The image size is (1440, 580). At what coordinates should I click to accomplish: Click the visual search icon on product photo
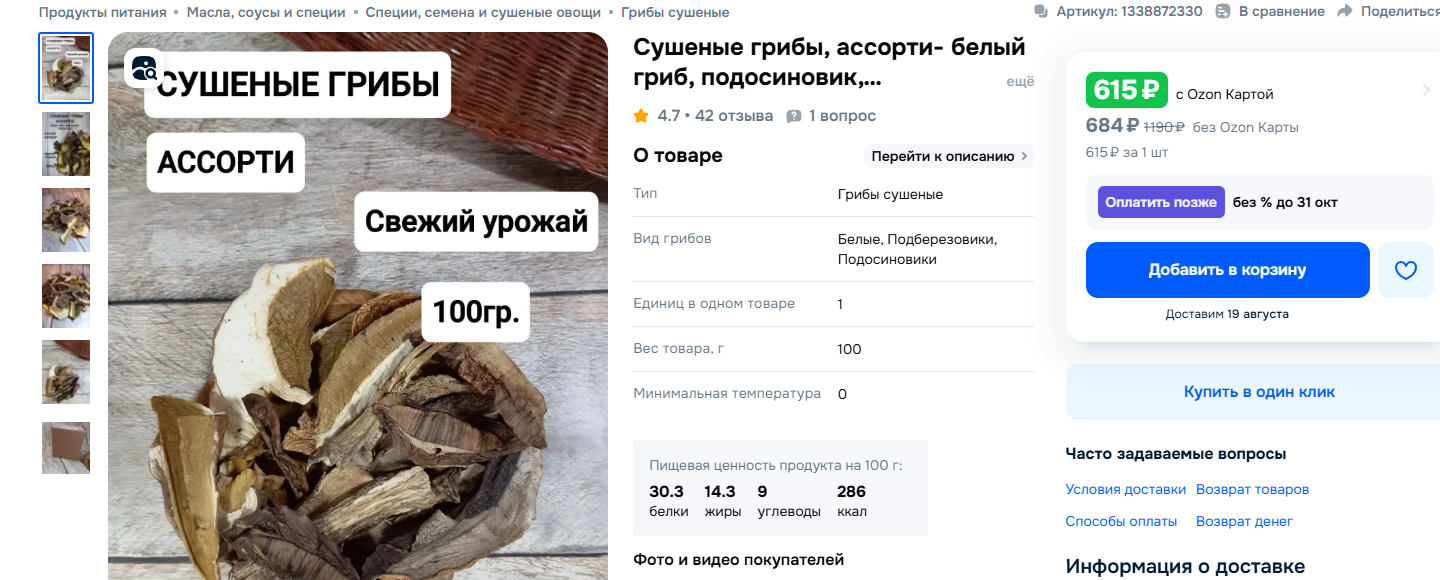[144, 69]
